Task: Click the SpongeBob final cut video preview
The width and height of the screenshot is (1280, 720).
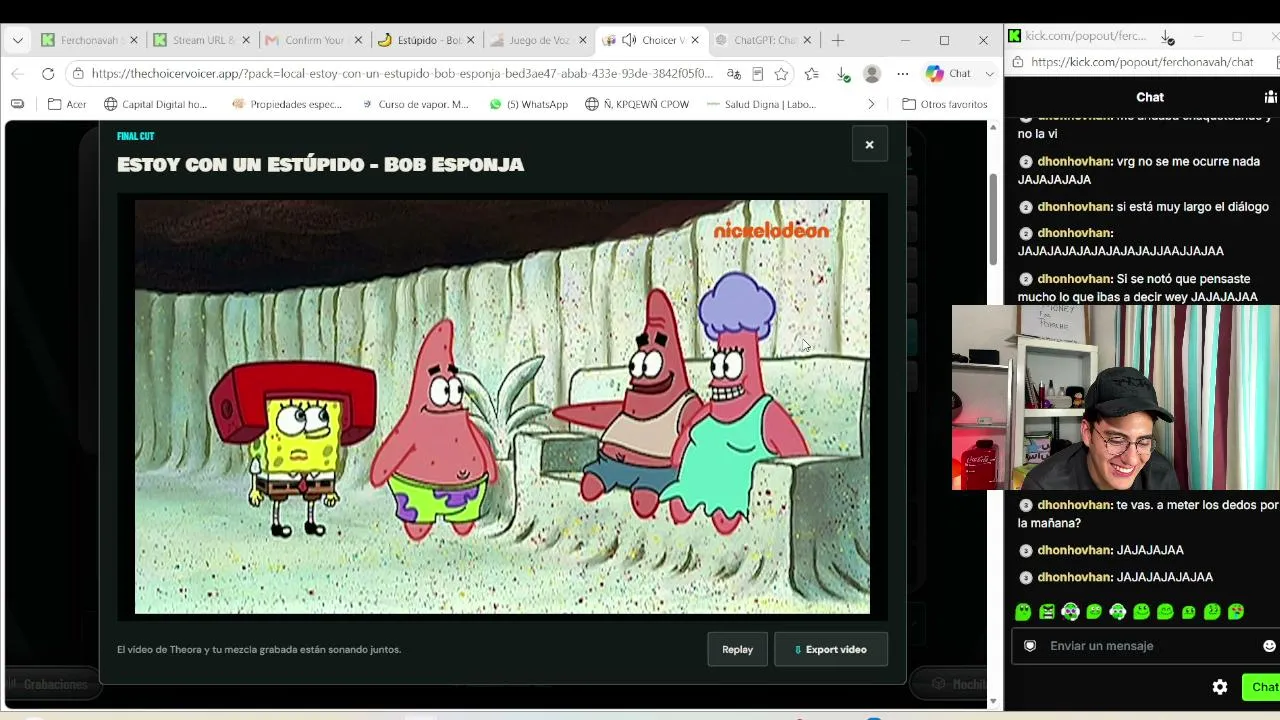Action: (502, 407)
